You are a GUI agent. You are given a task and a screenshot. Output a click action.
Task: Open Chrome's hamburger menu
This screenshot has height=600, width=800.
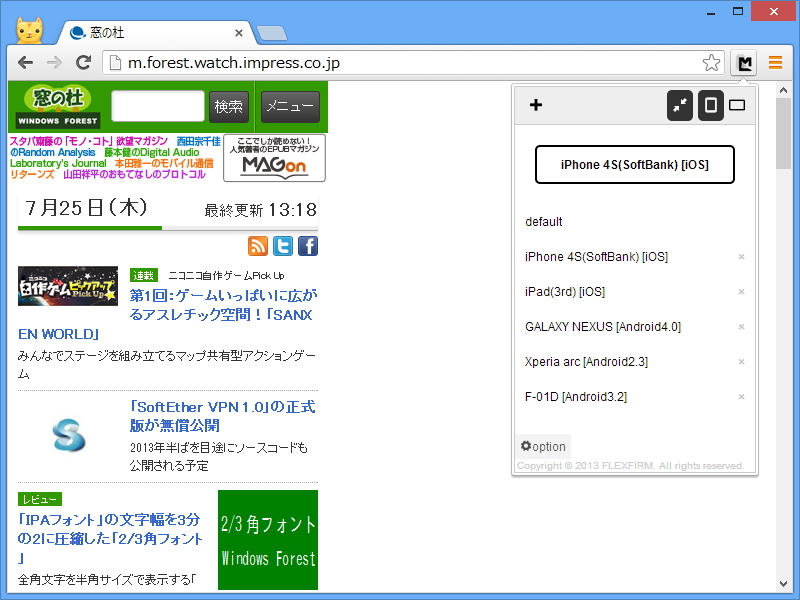coord(775,62)
